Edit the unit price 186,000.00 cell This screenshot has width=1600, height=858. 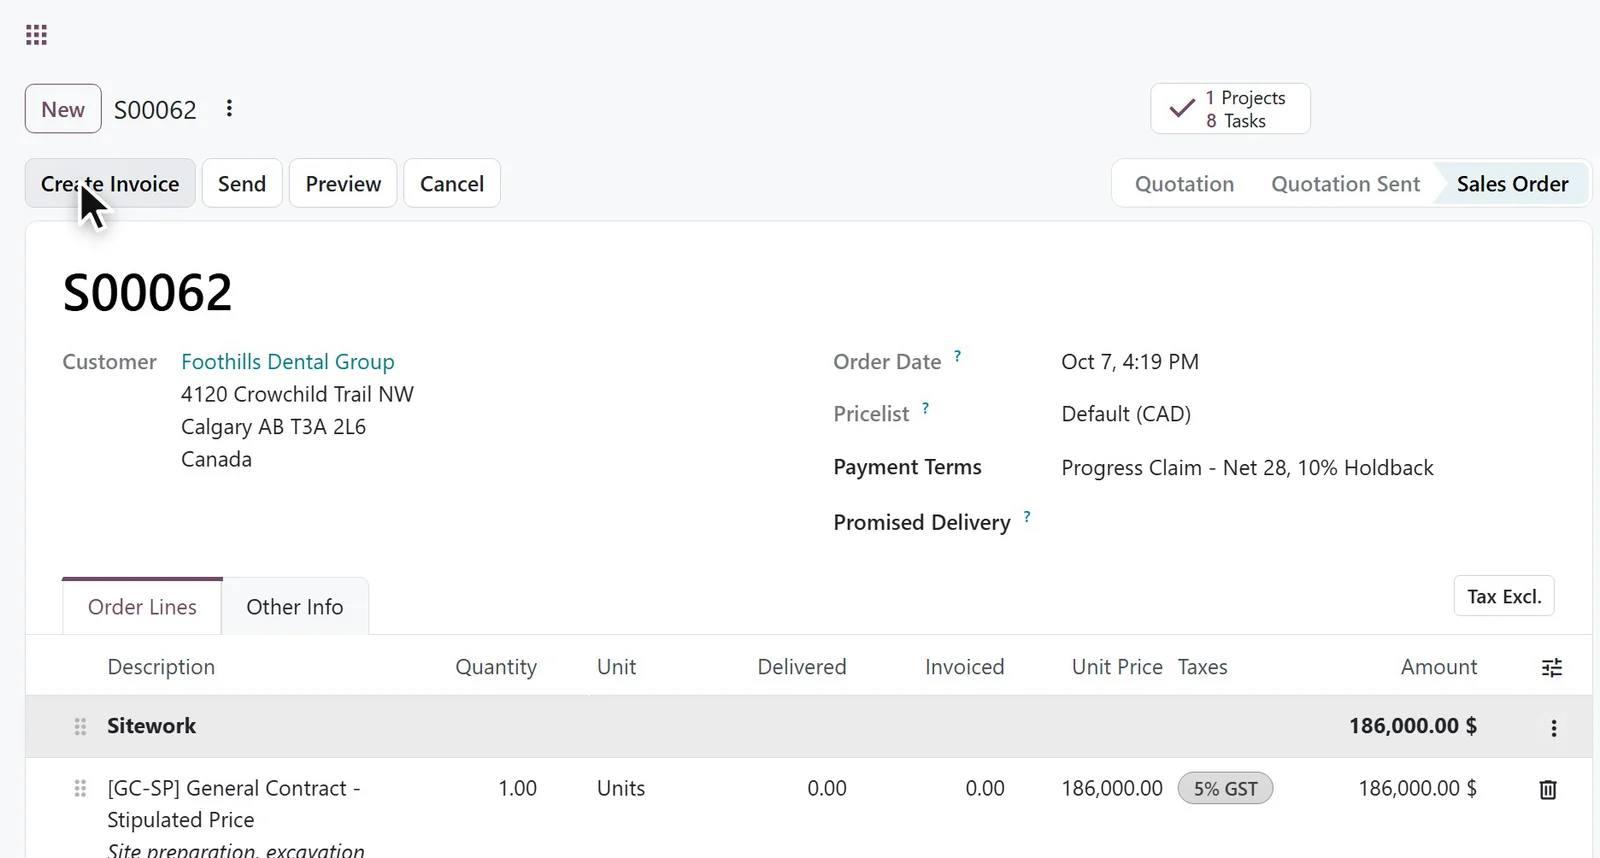1112,788
